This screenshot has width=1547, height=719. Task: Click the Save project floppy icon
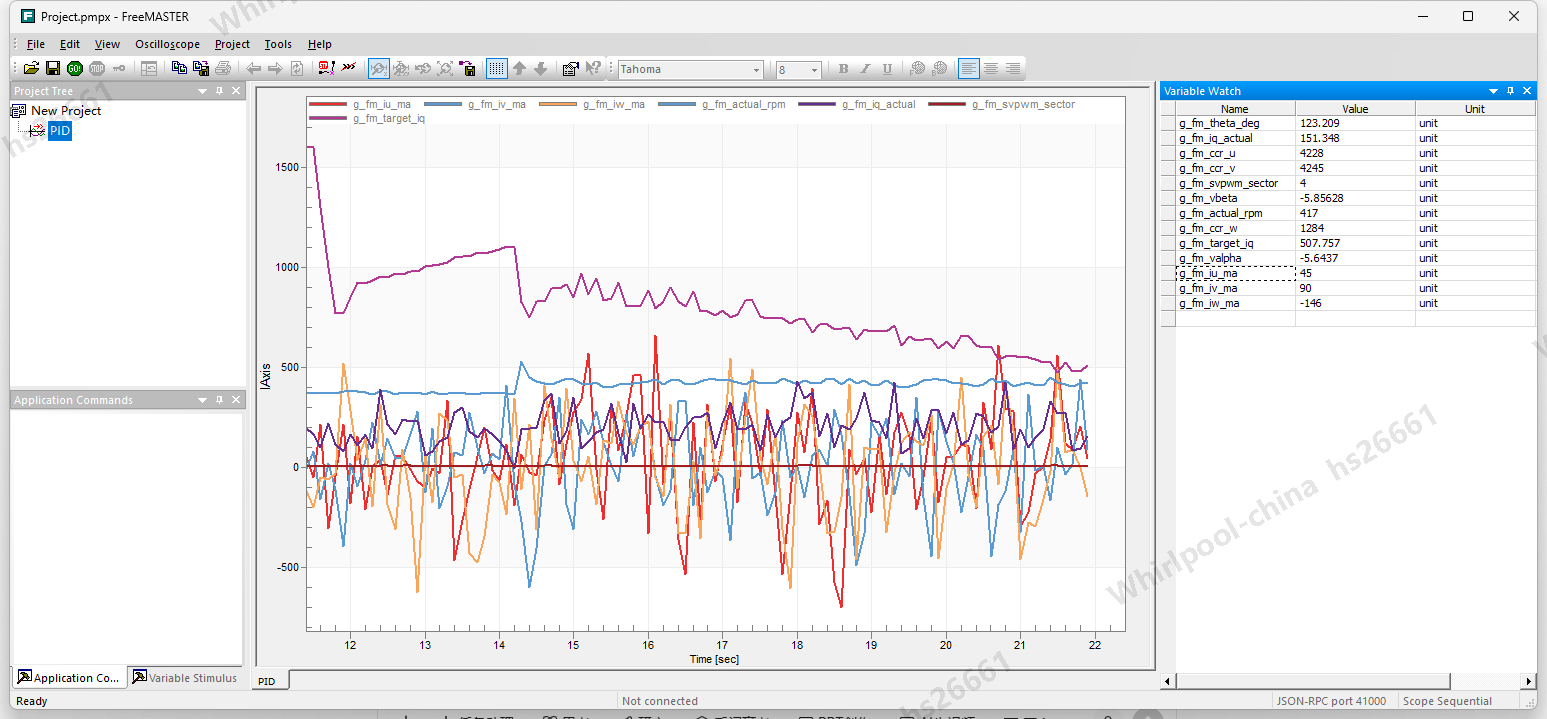tap(53, 69)
